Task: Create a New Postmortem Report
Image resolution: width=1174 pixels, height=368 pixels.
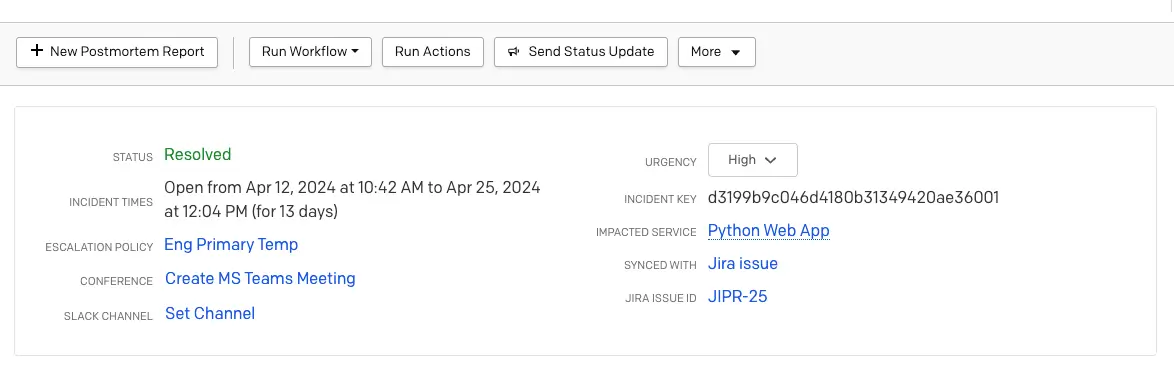Action: point(117,52)
